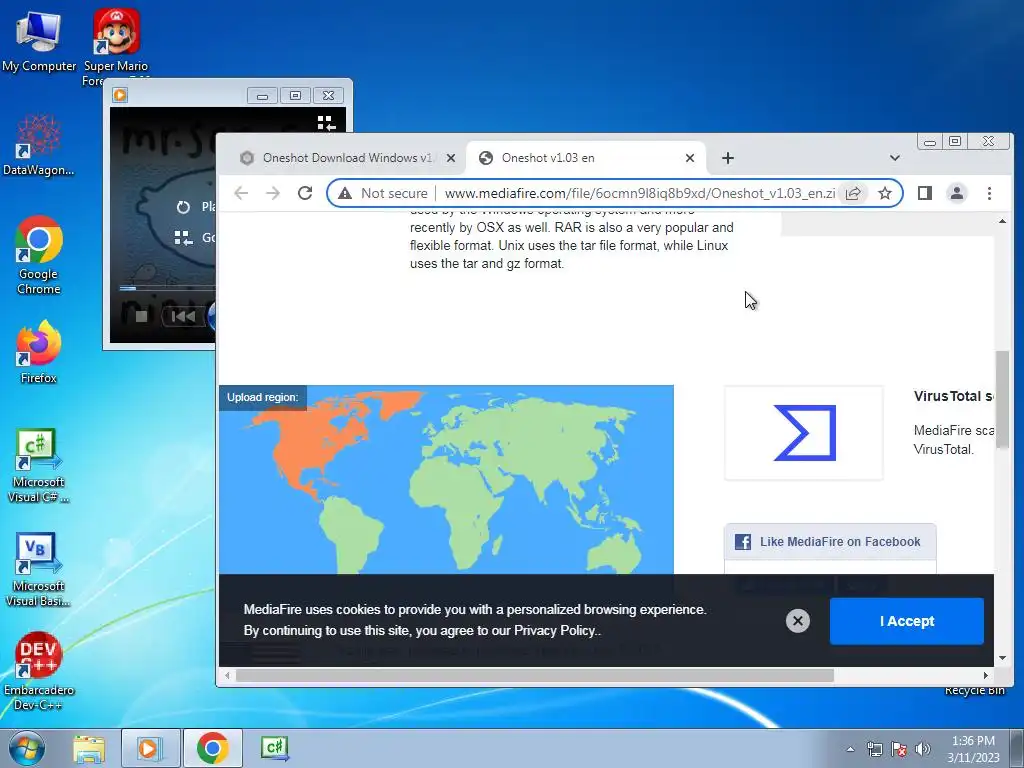1024x768 pixels.
Task: Click the Chrome back arrow
Action: click(241, 193)
